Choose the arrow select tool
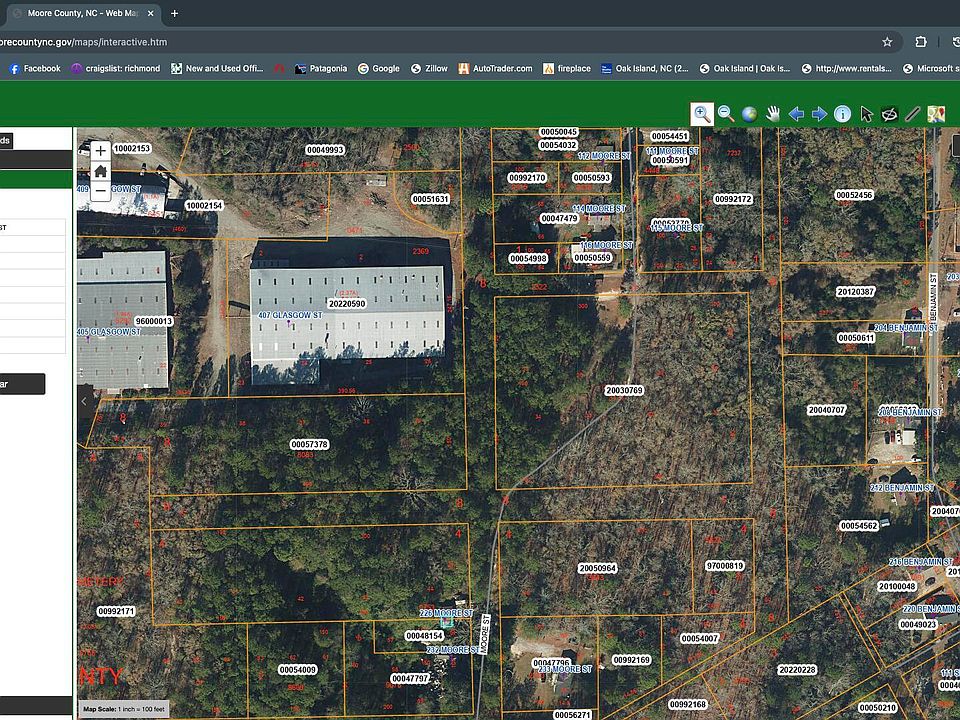 pyautogui.click(x=866, y=114)
